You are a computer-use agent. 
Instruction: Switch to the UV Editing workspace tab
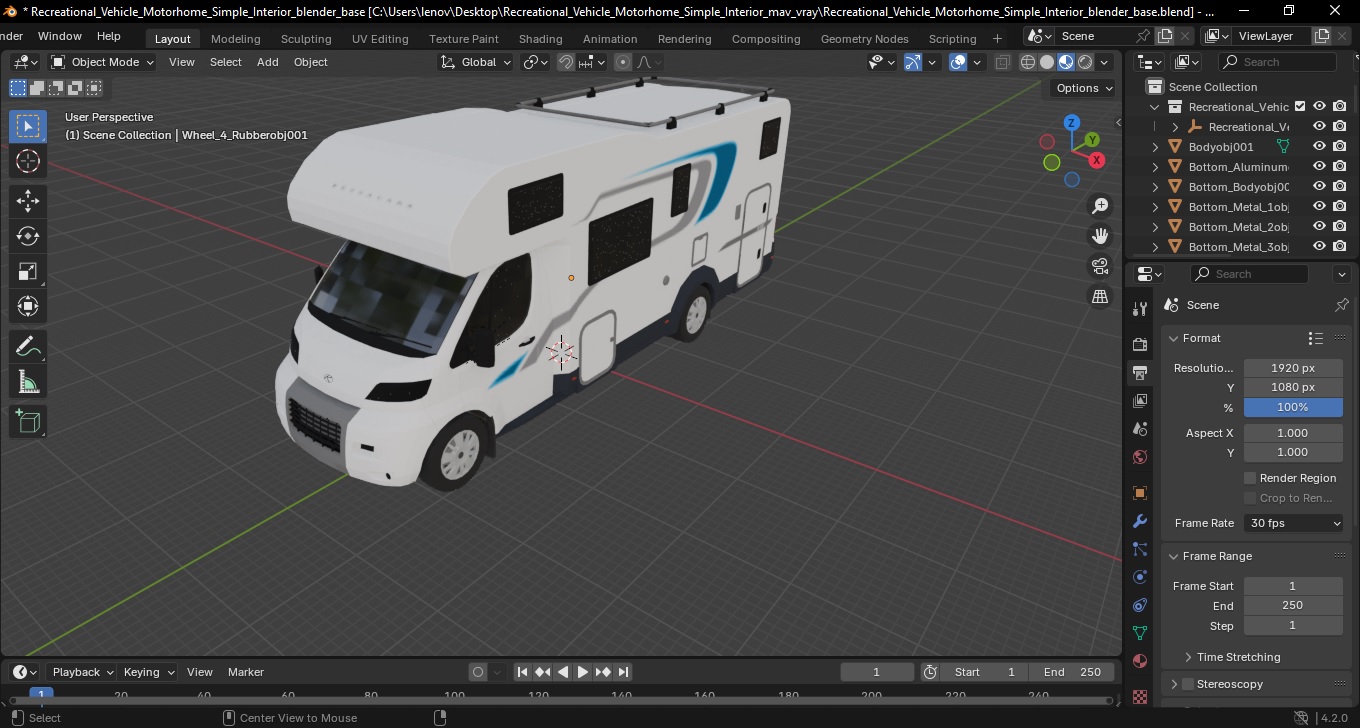[380, 39]
